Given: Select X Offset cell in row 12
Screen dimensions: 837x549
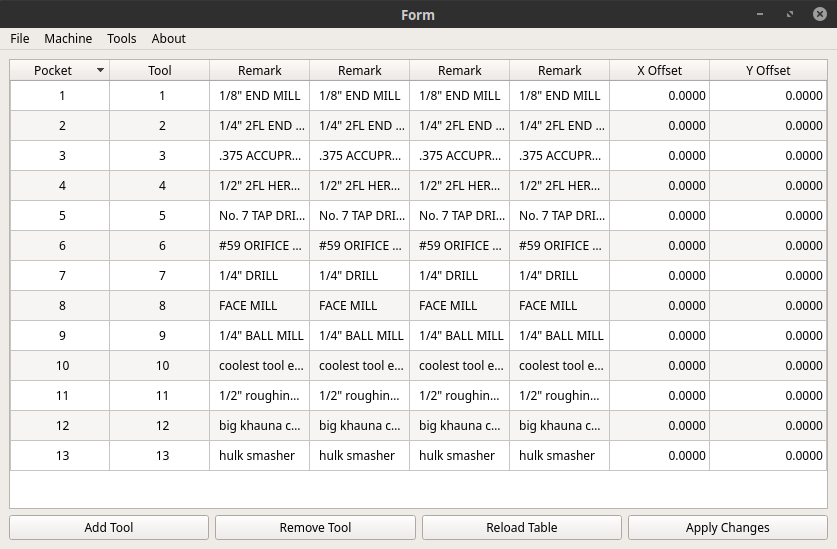Looking at the screenshot, I should (x=659, y=426).
